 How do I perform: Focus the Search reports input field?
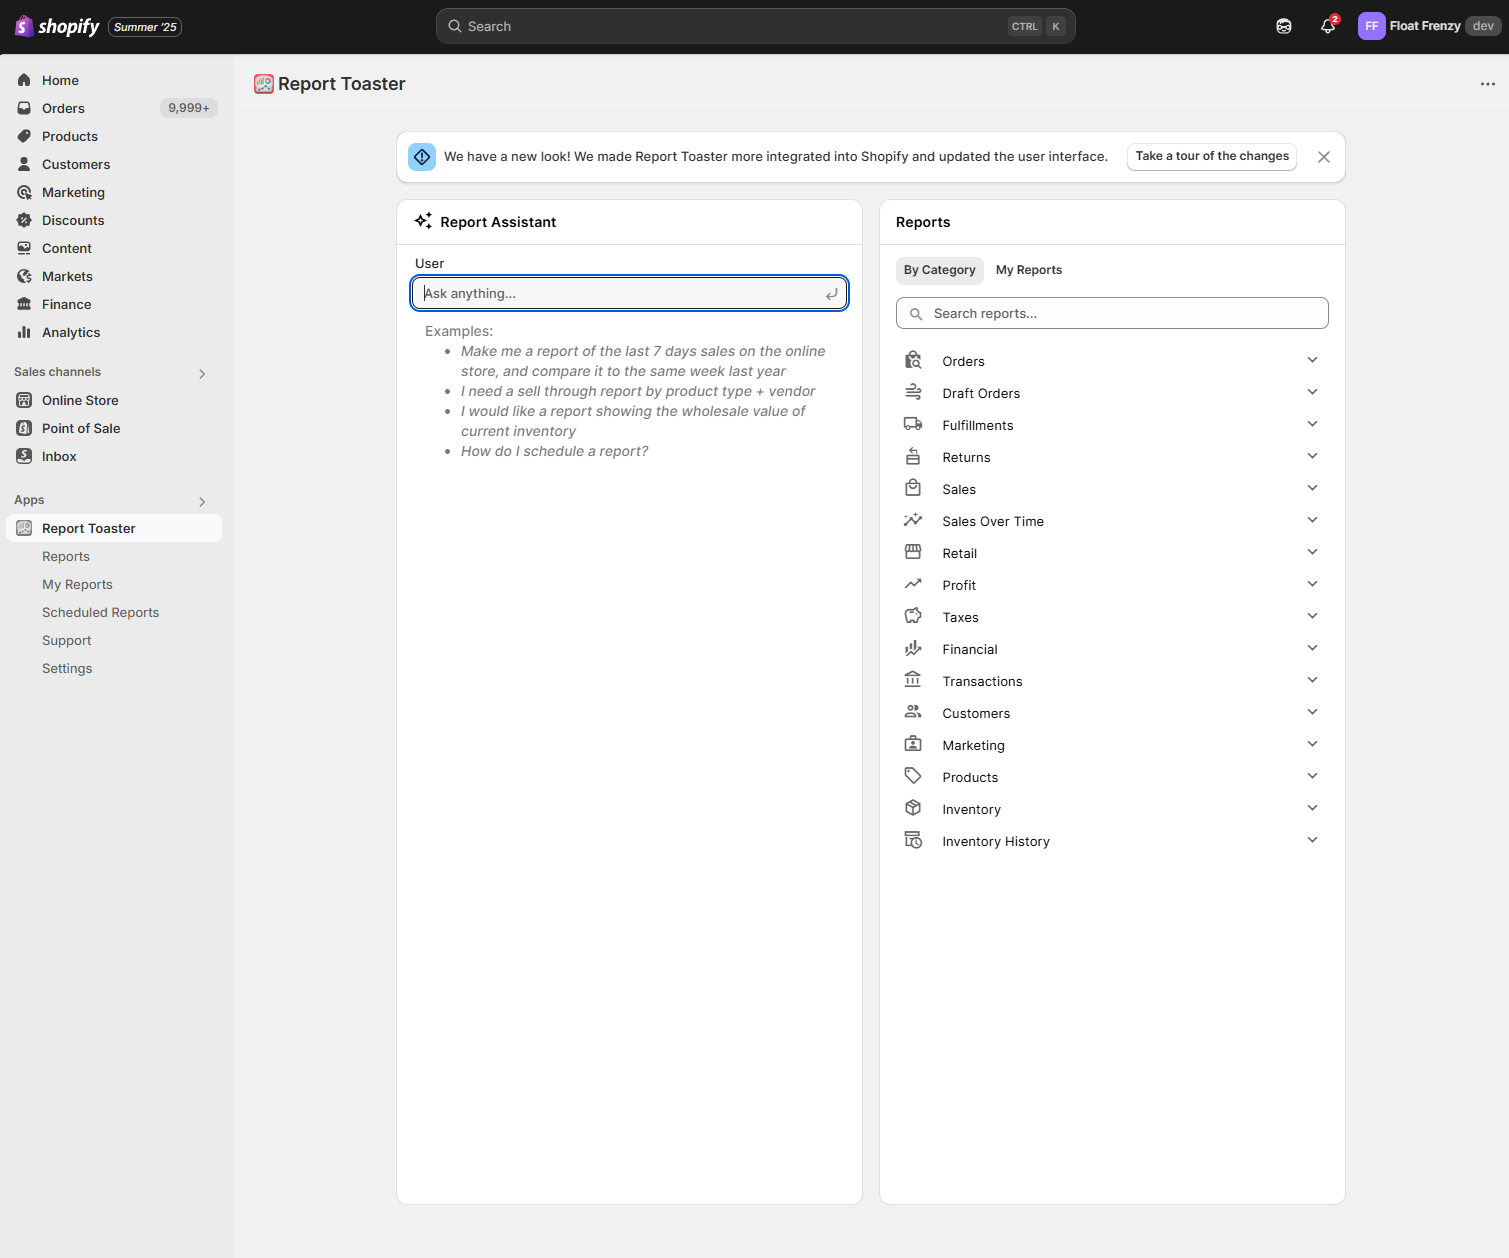[x=1112, y=314]
